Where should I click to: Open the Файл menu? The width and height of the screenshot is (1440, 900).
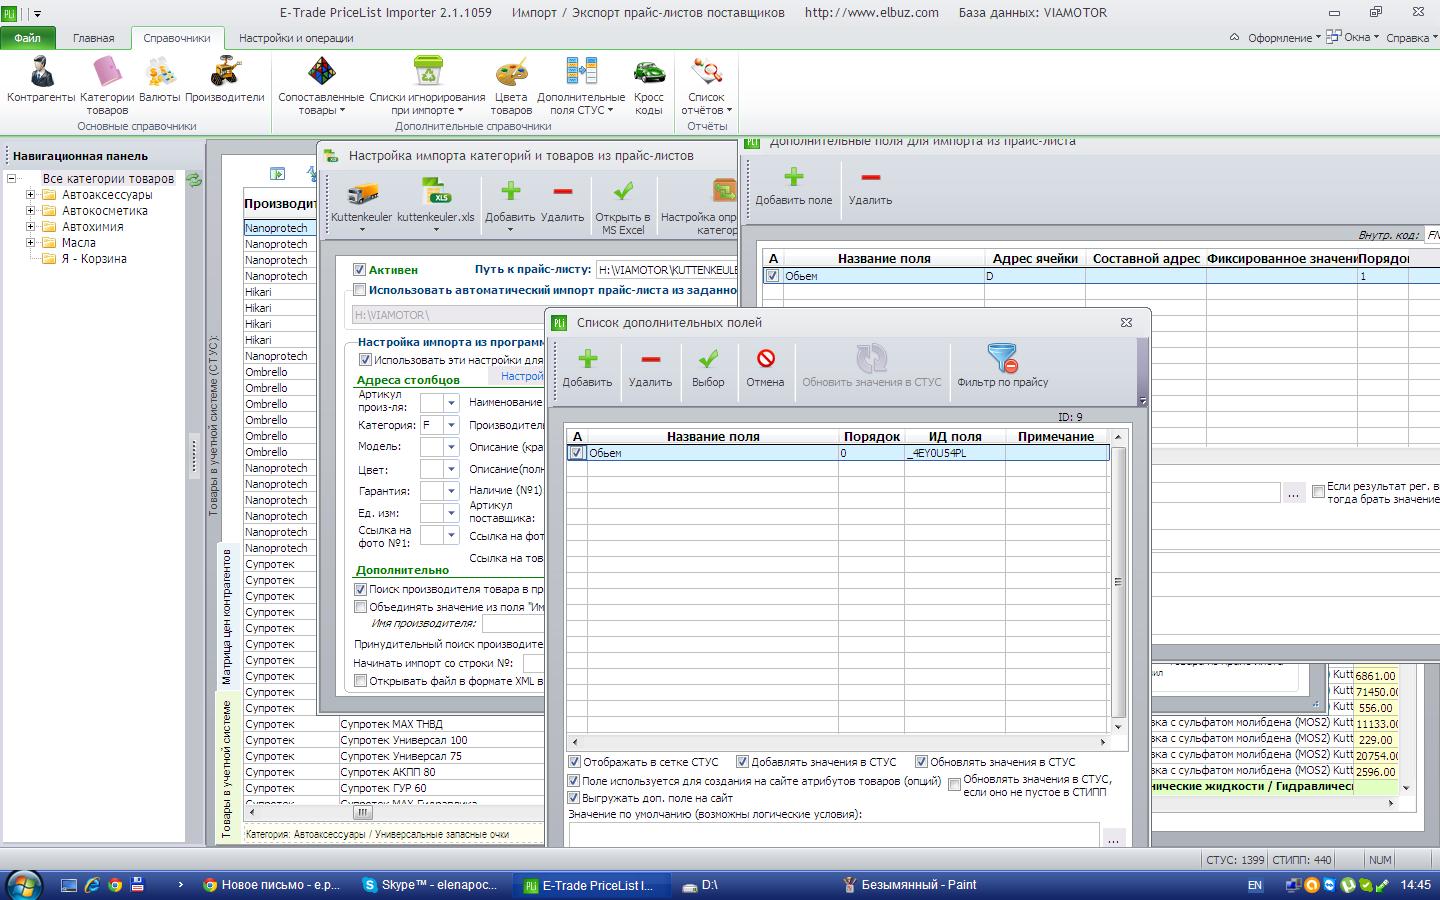coord(28,38)
